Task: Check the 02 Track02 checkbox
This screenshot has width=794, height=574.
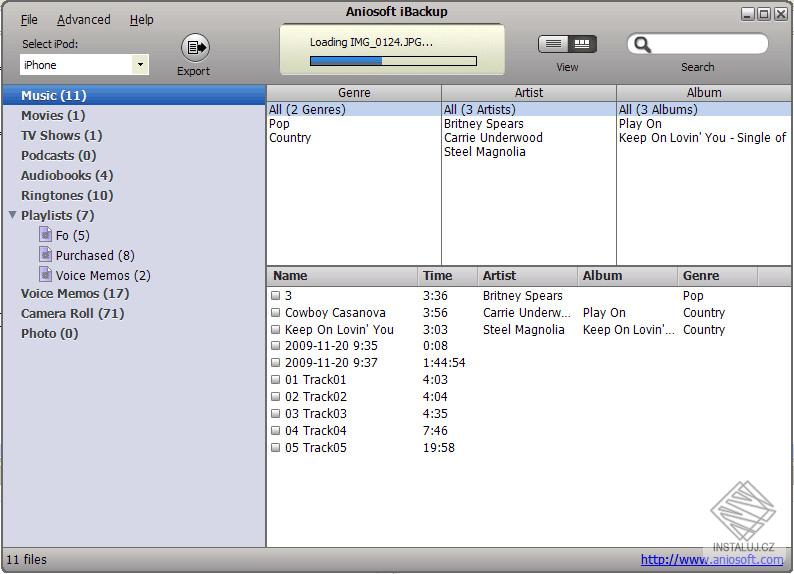Action: [x=275, y=396]
